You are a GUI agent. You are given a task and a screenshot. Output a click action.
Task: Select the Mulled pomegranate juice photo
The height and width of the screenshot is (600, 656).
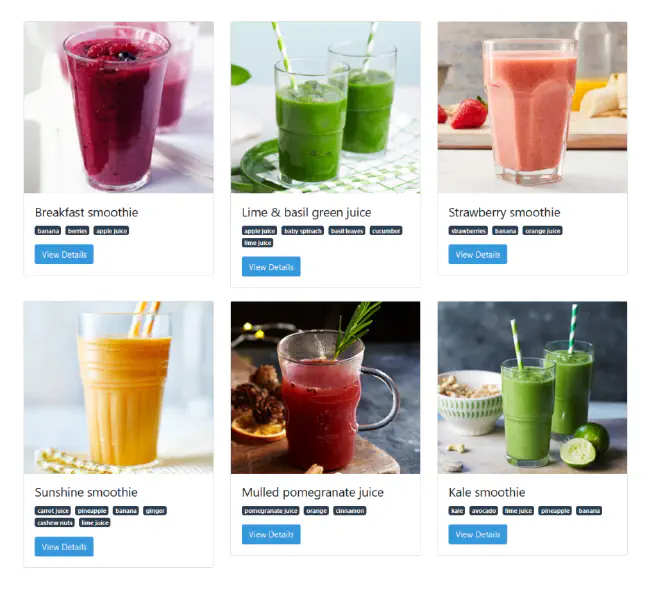(x=325, y=387)
